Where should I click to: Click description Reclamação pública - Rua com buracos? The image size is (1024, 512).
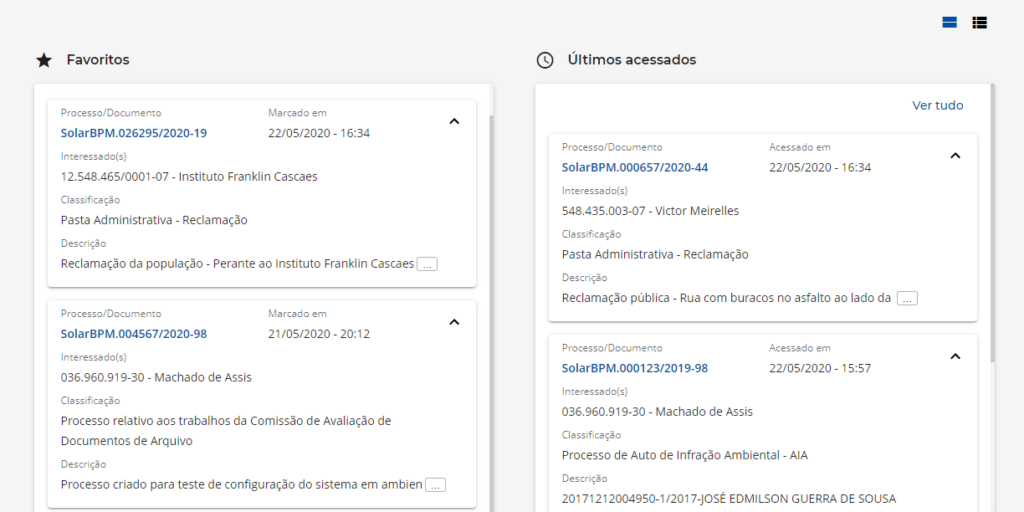(x=727, y=298)
